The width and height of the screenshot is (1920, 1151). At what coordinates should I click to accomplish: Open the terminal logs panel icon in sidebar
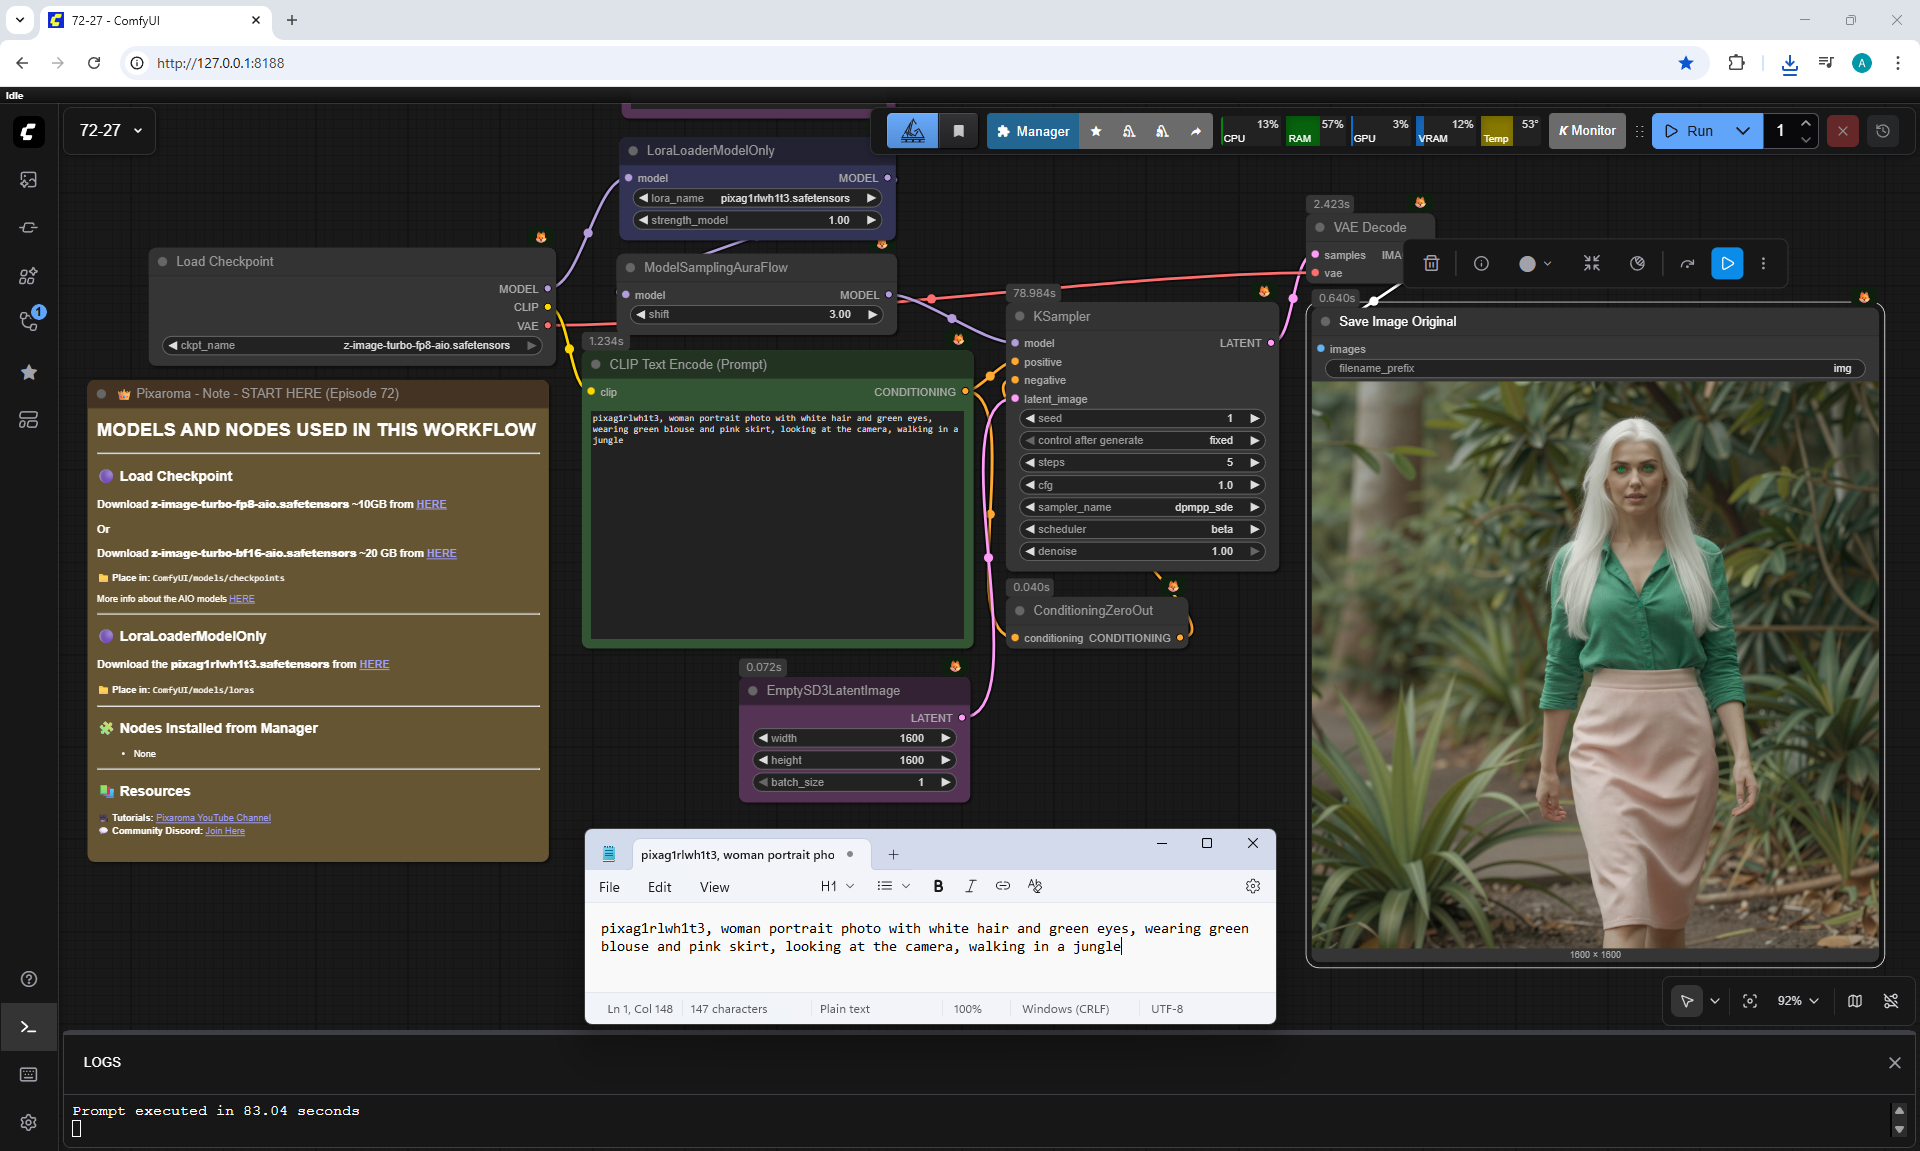click(x=28, y=1027)
